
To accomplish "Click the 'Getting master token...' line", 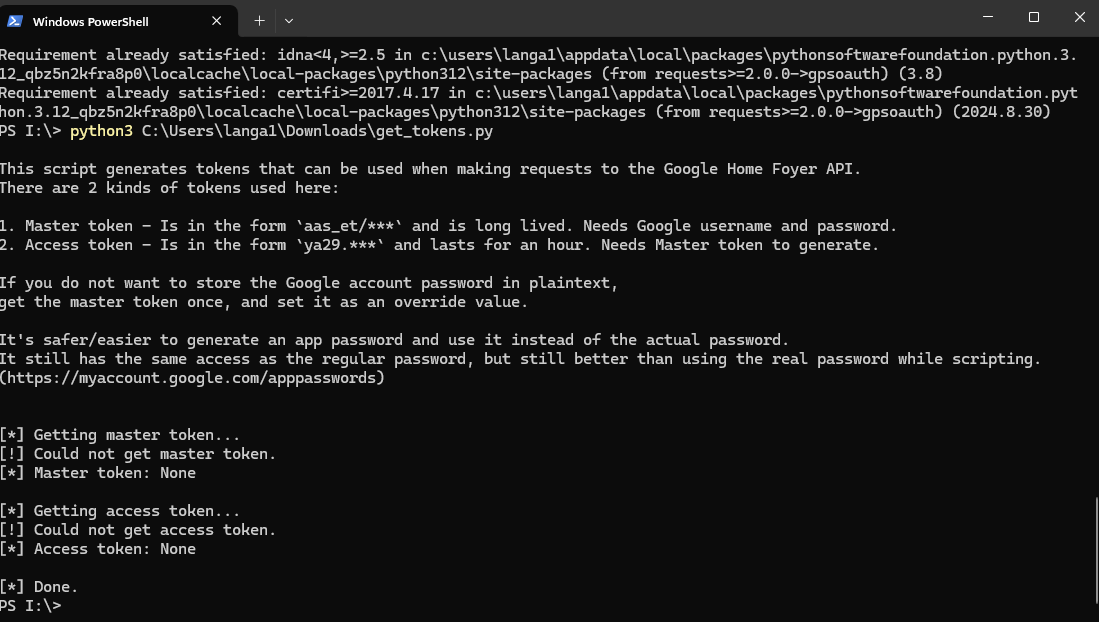I will tap(120, 435).
